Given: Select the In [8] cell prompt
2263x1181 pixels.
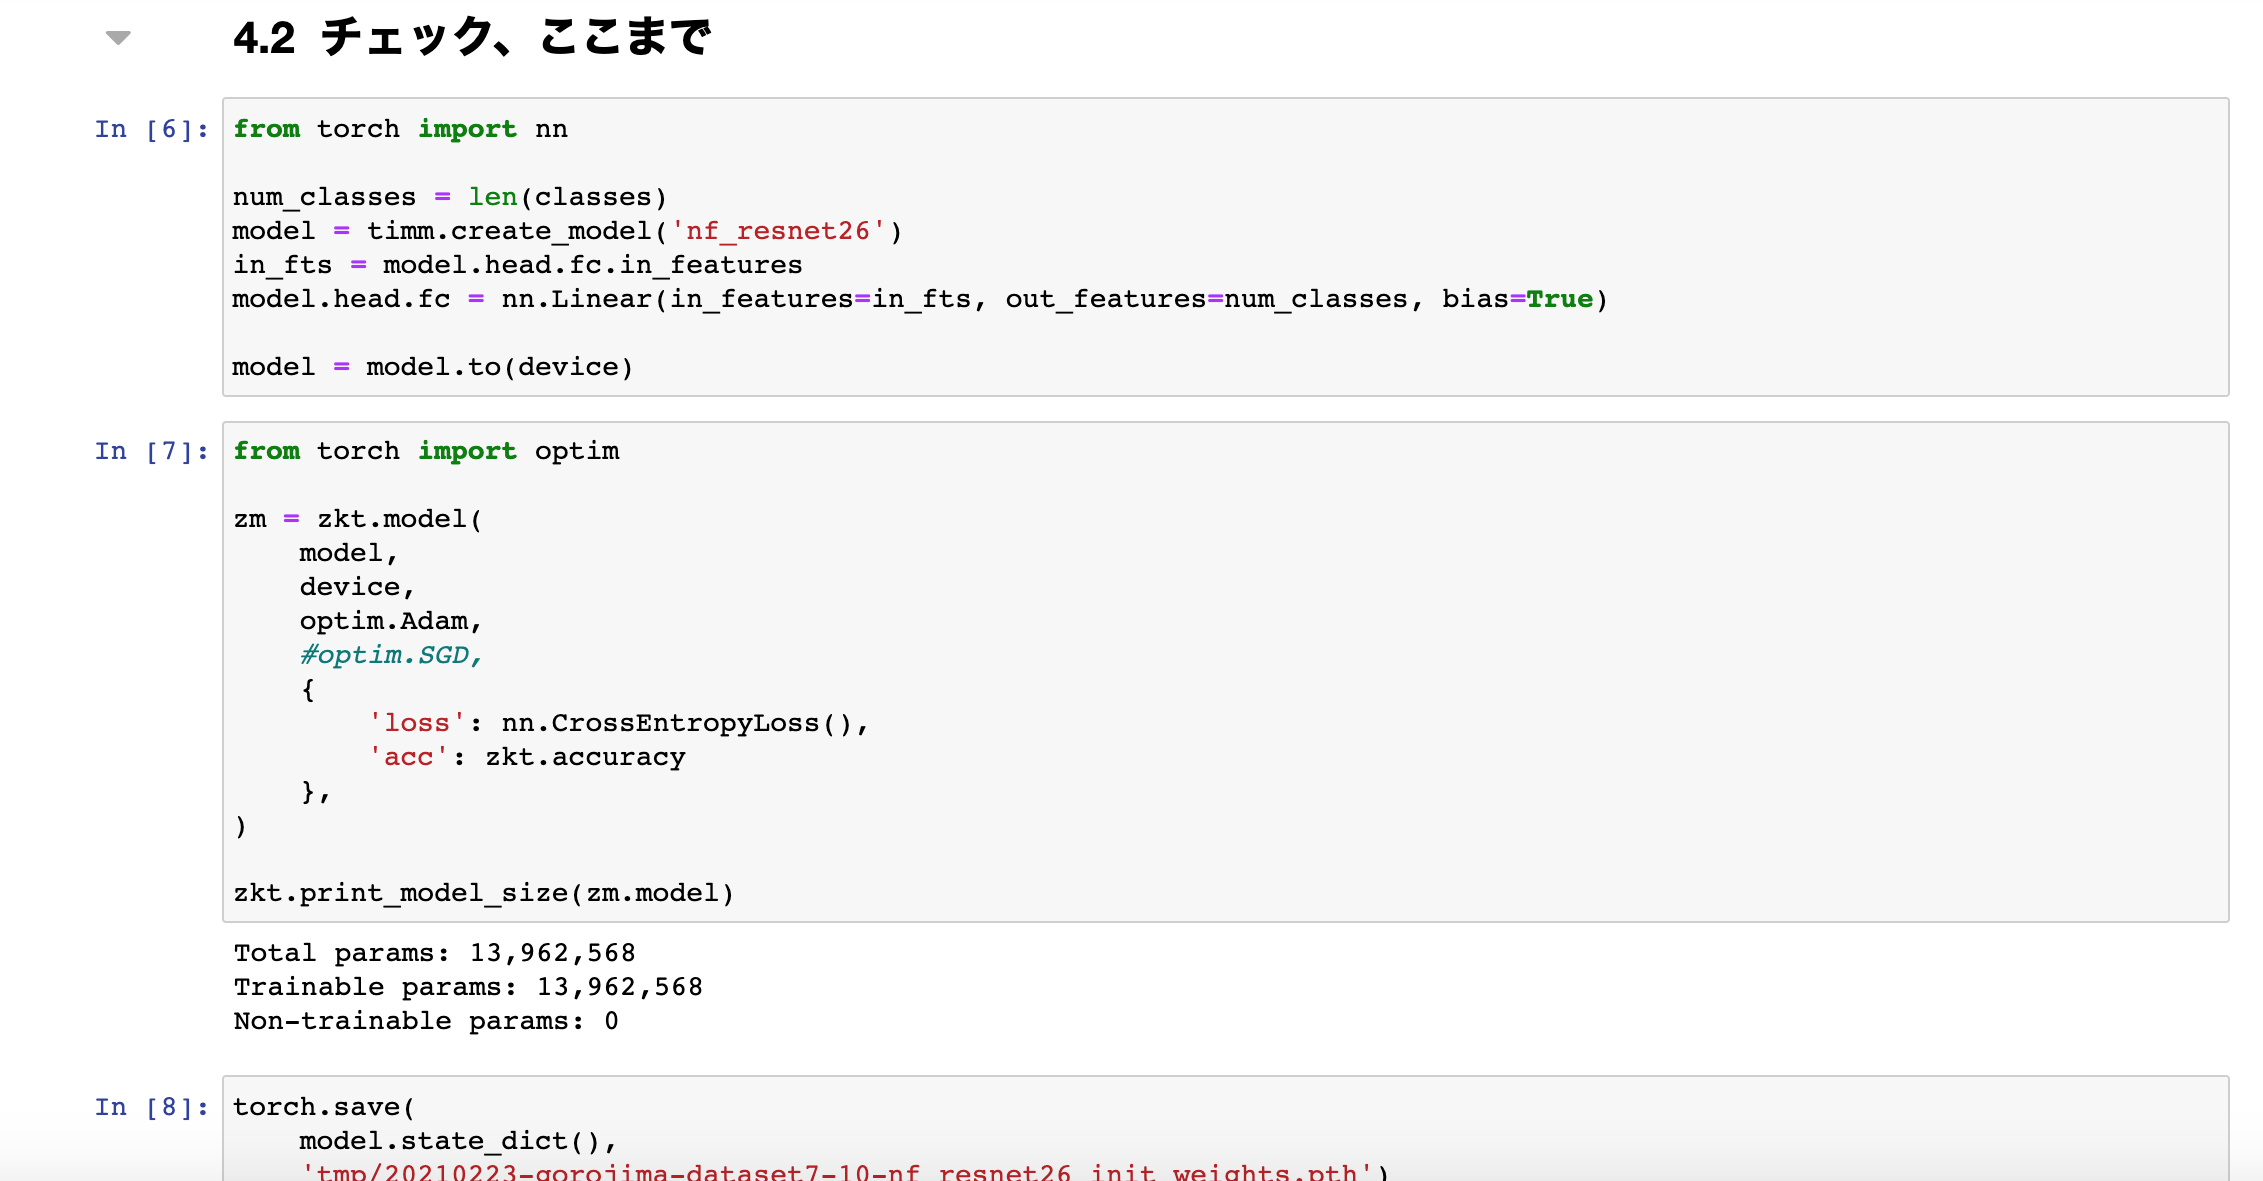Looking at the screenshot, I should [x=152, y=1107].
